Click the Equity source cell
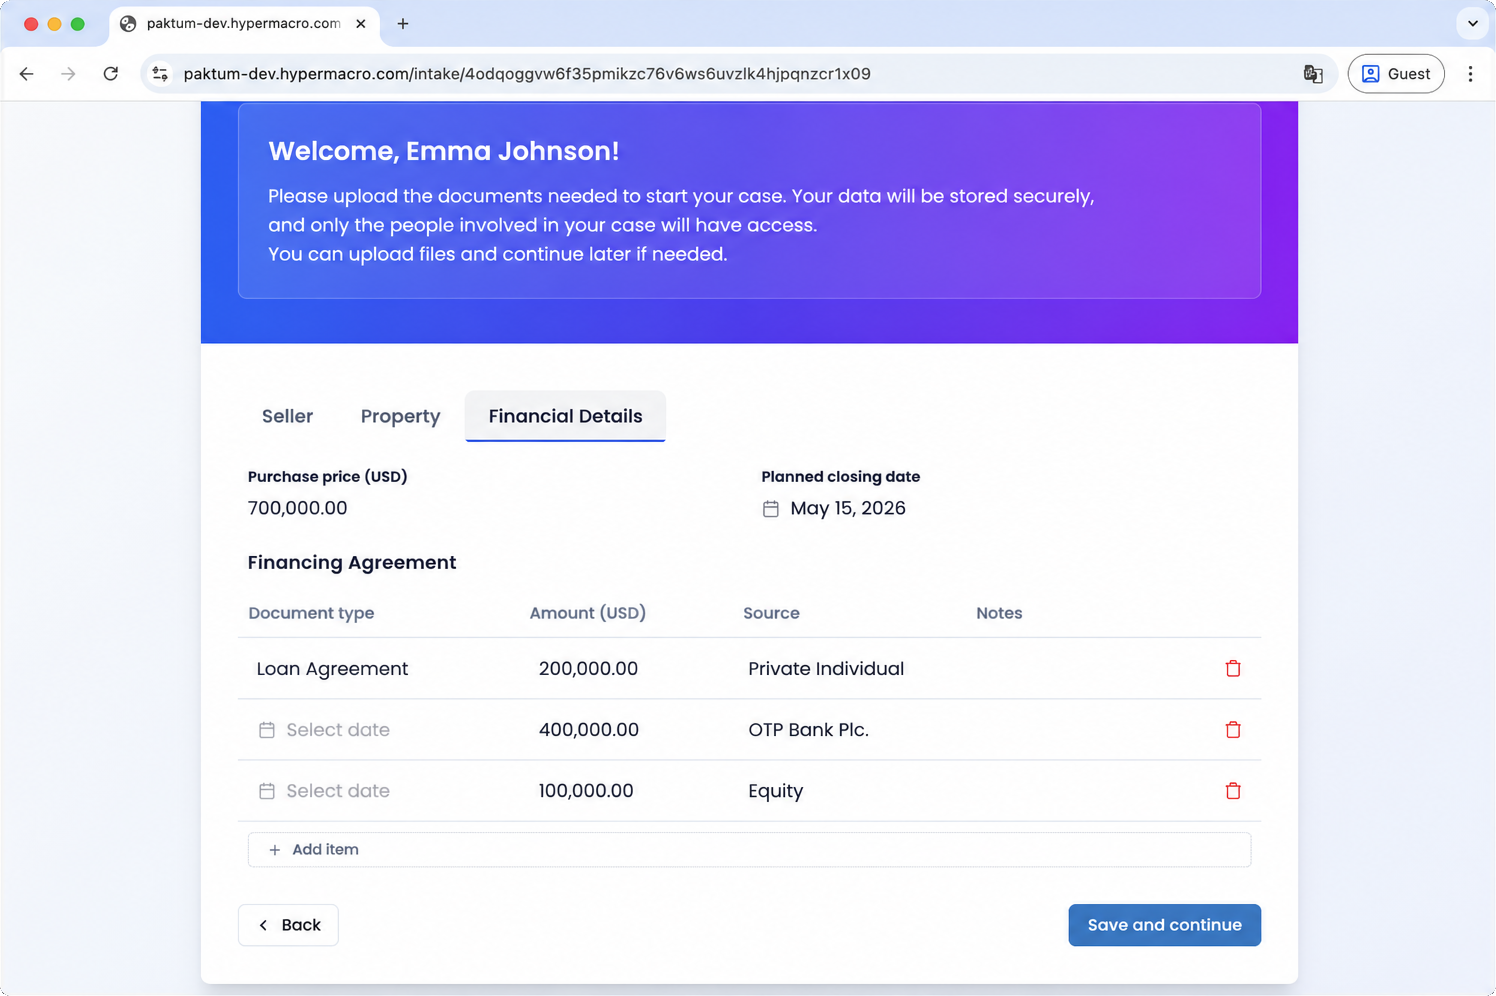The height and width of the screenshot is (996, 1496). pyautogui.click(x=776, y=791)
